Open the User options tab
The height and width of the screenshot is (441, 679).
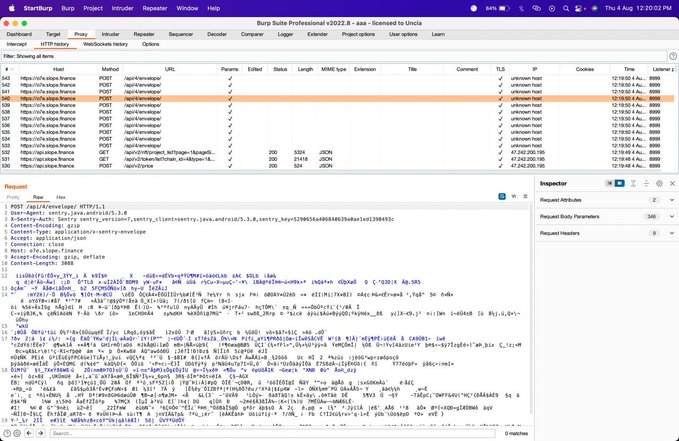coord(403,34)
